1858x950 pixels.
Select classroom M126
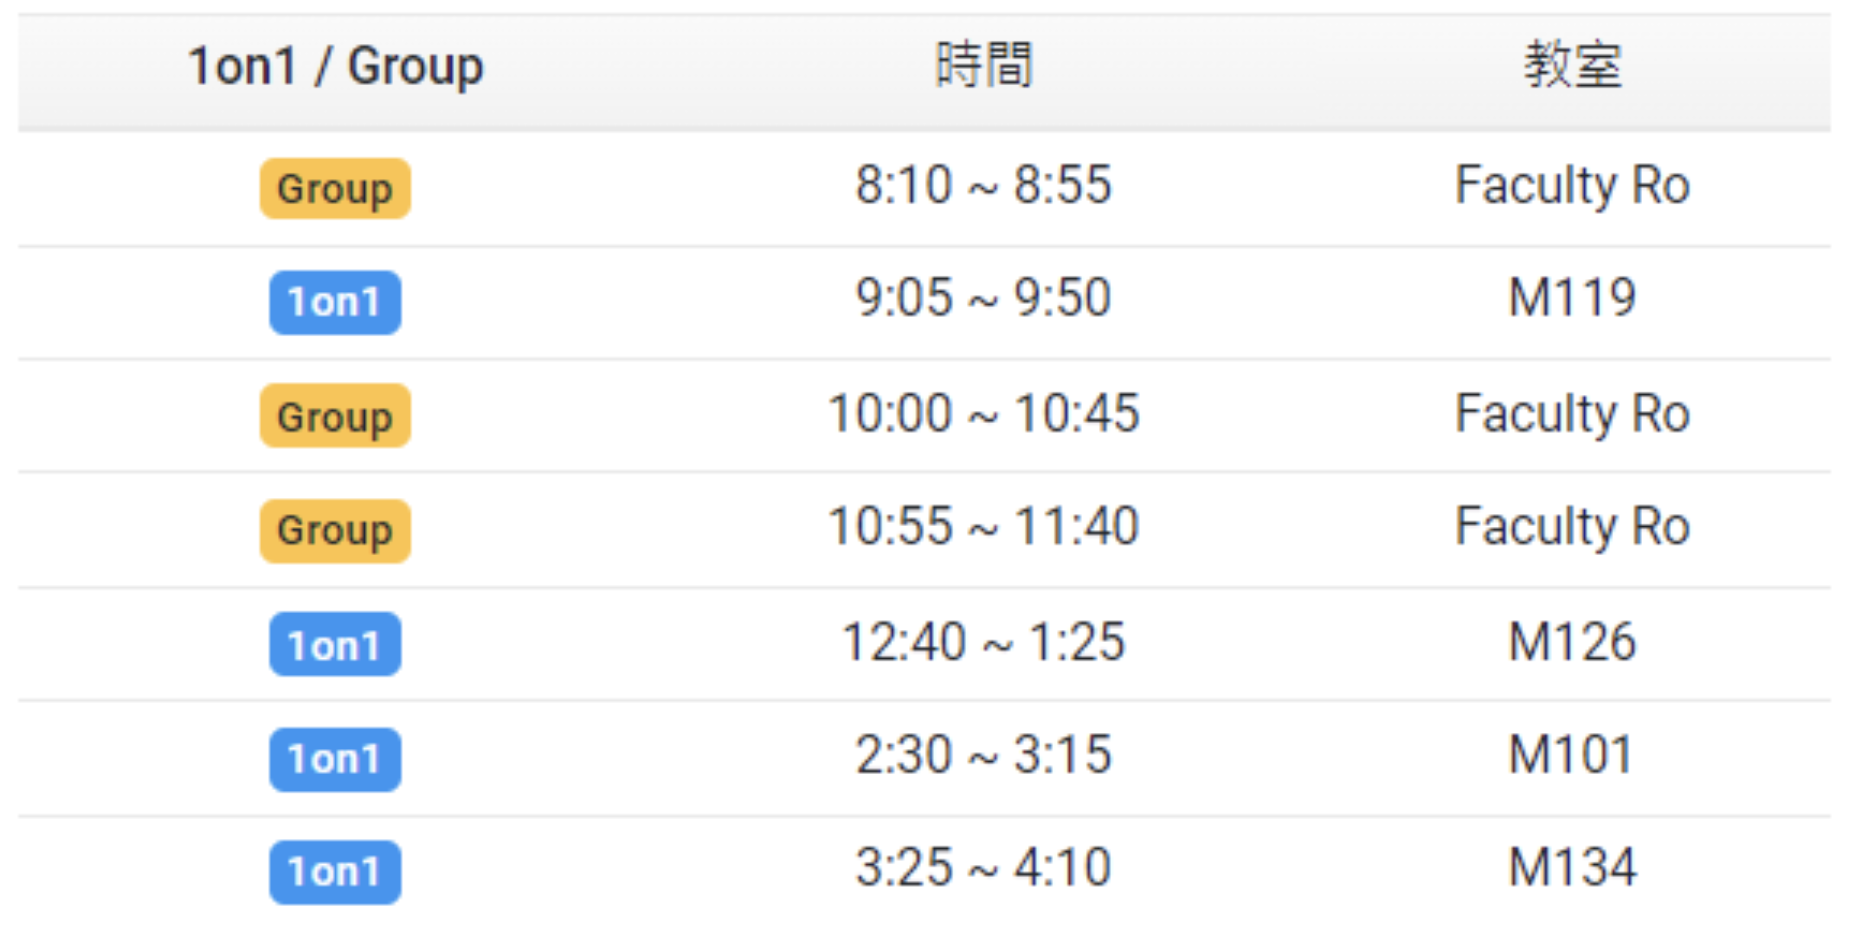[1572, 642]
